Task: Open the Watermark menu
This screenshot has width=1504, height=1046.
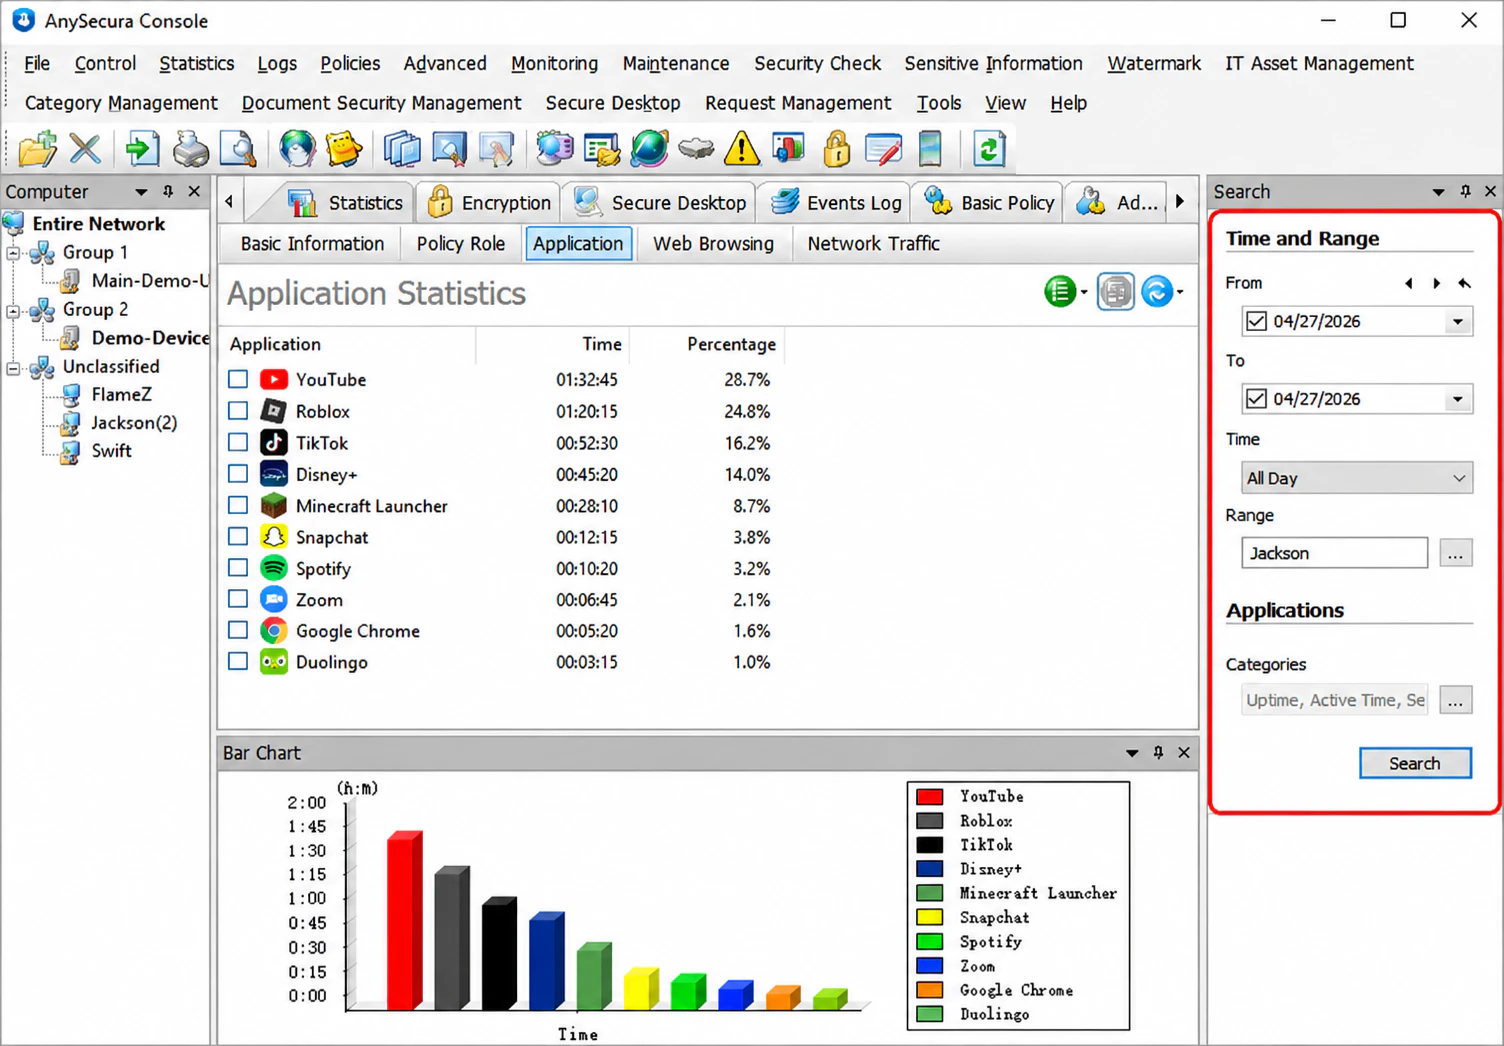Action: (x=1154, y=63)
